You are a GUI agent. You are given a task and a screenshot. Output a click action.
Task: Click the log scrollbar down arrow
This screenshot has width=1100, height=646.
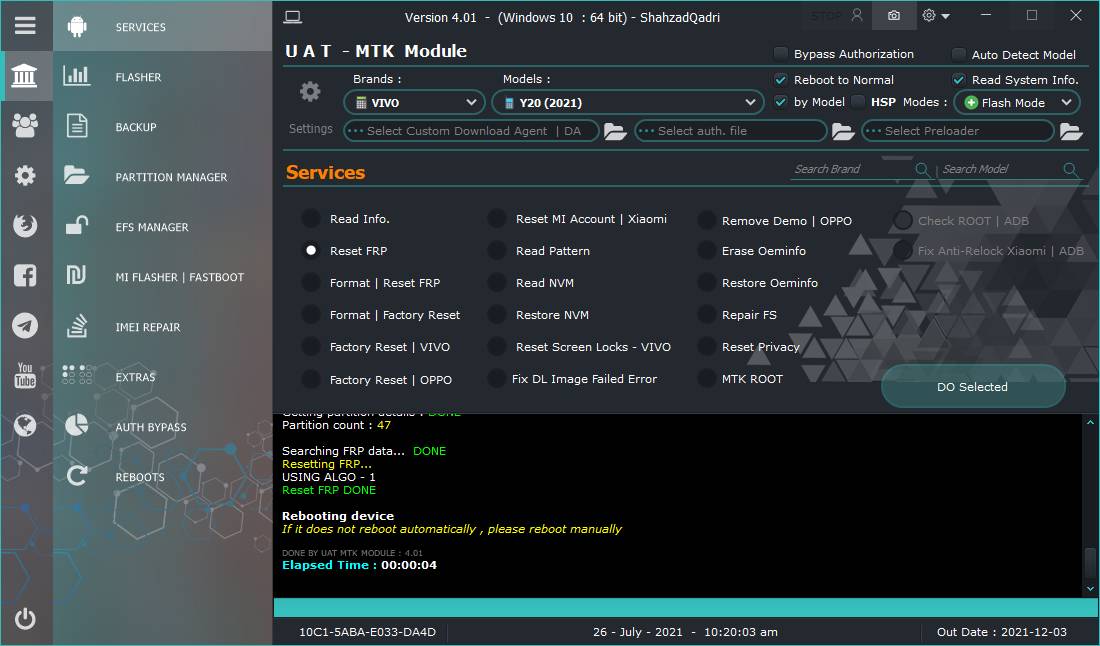click(1090, 589)
